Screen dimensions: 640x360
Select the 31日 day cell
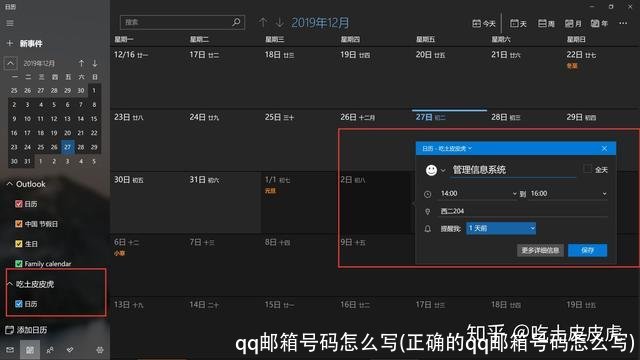click(x=223, y=202)
